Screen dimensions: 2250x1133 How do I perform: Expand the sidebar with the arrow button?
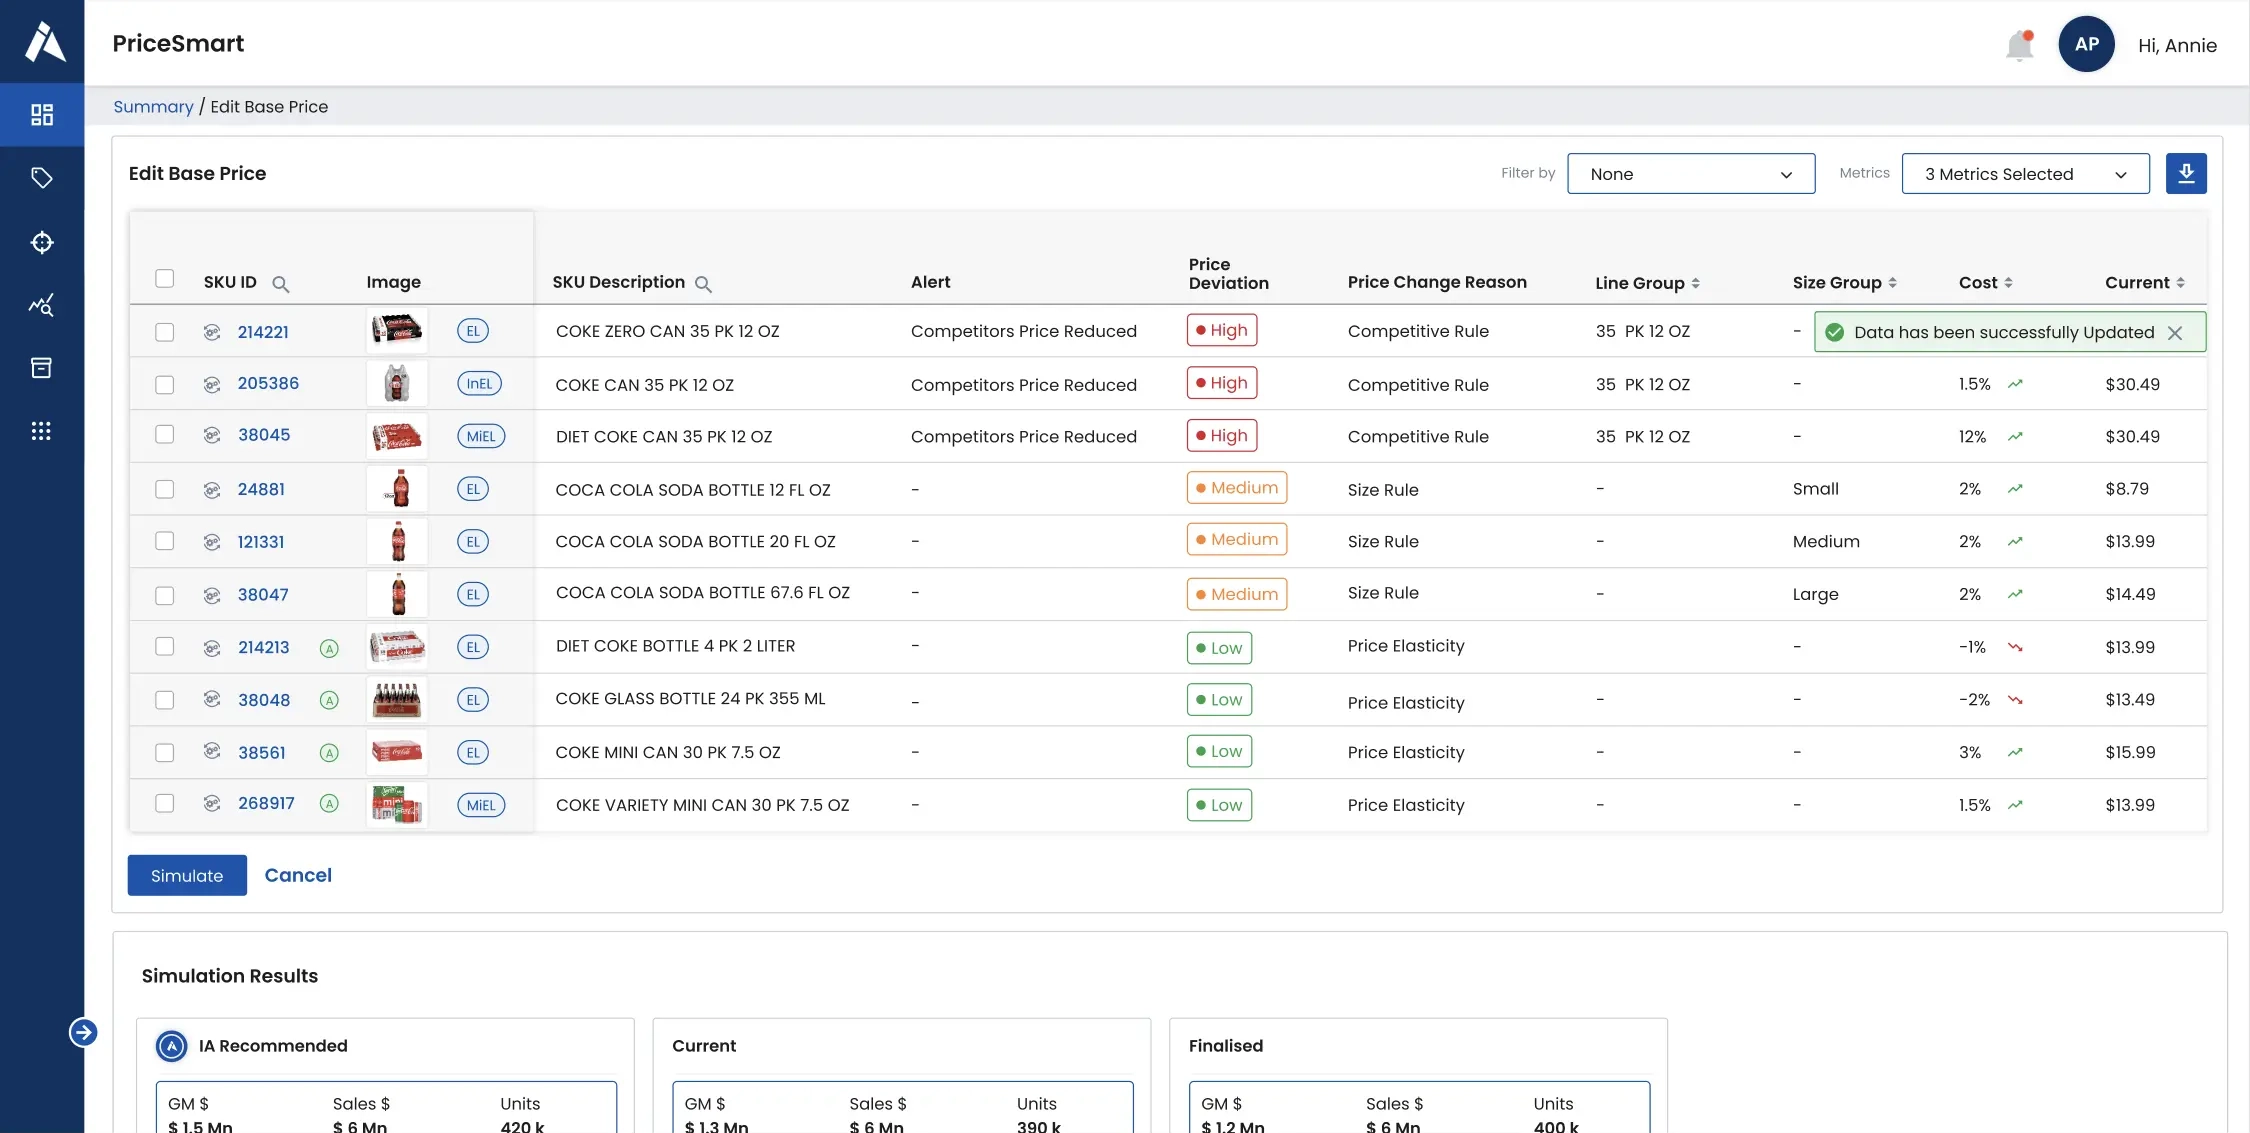tap(83, 1032)
